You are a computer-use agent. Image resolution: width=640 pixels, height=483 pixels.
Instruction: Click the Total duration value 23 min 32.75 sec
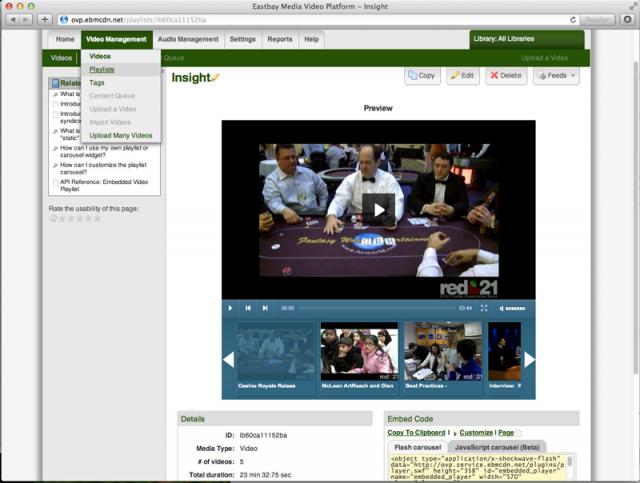pos(265,475)
